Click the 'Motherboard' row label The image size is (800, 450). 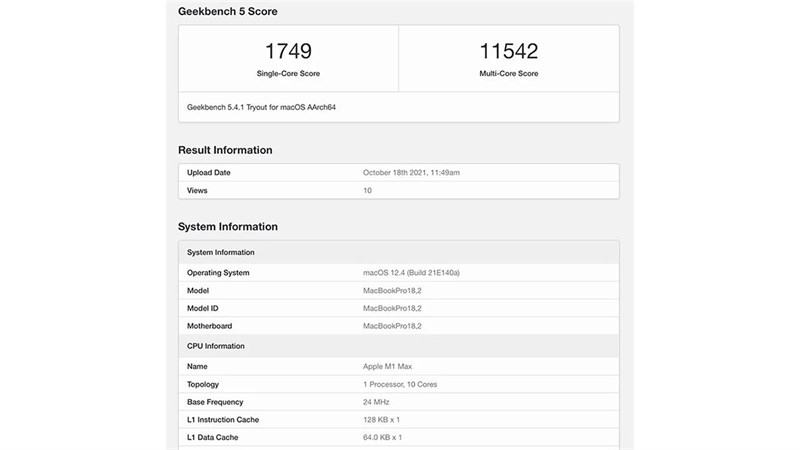coord(209,326)
